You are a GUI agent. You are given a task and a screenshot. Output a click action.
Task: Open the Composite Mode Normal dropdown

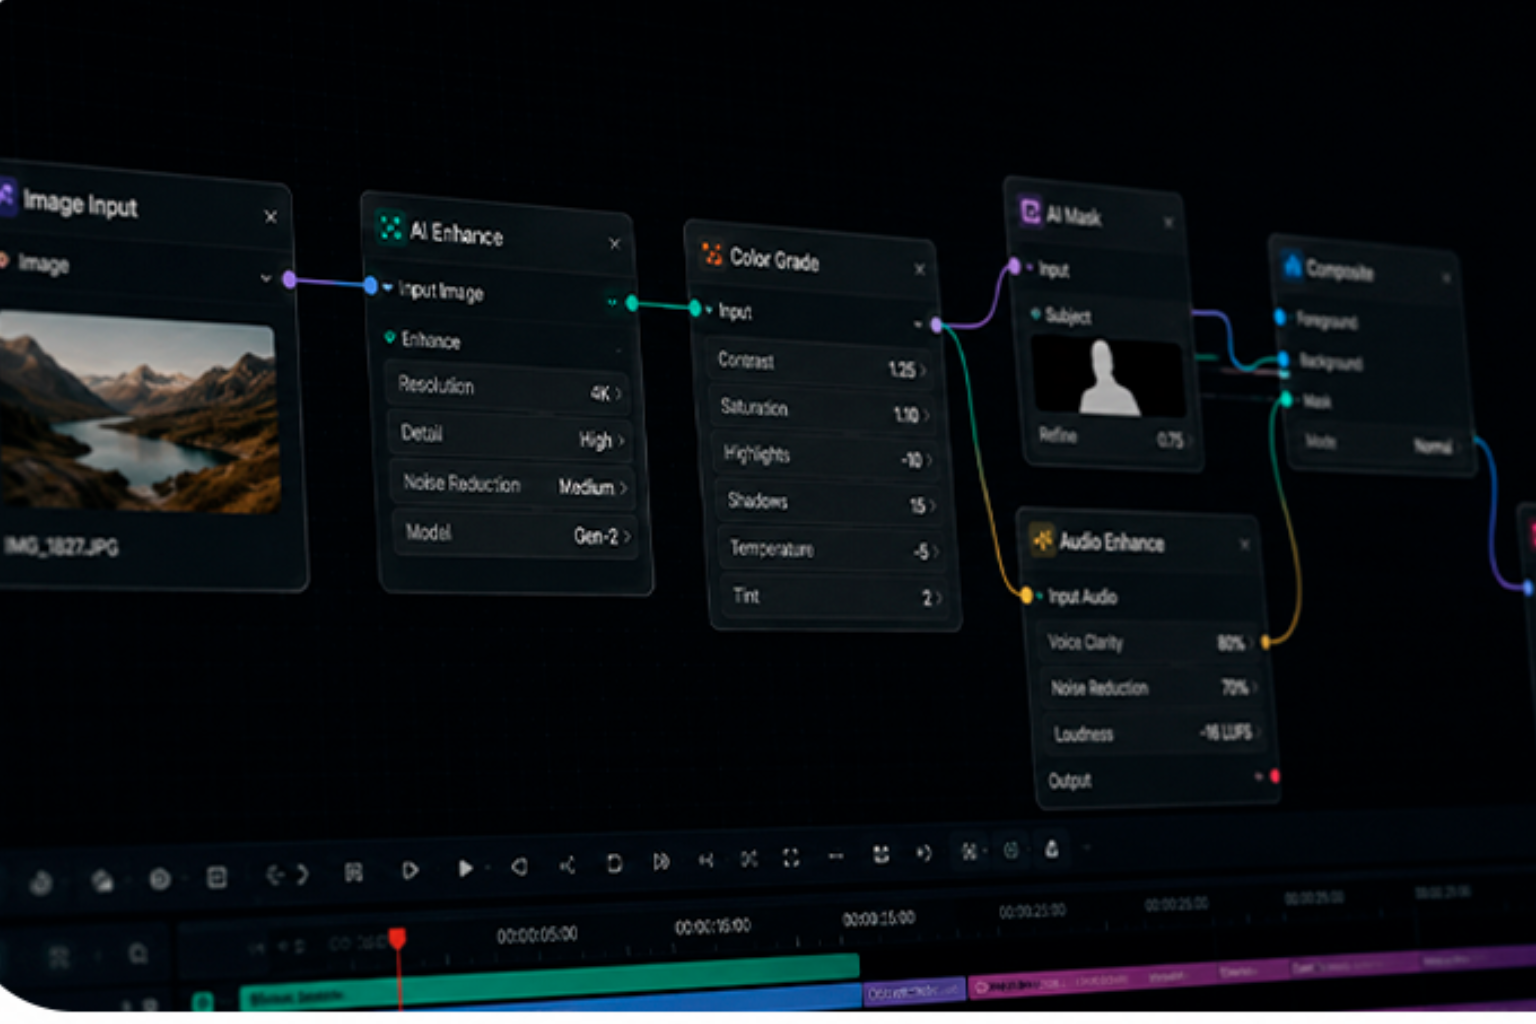[x=1380, y=444]
